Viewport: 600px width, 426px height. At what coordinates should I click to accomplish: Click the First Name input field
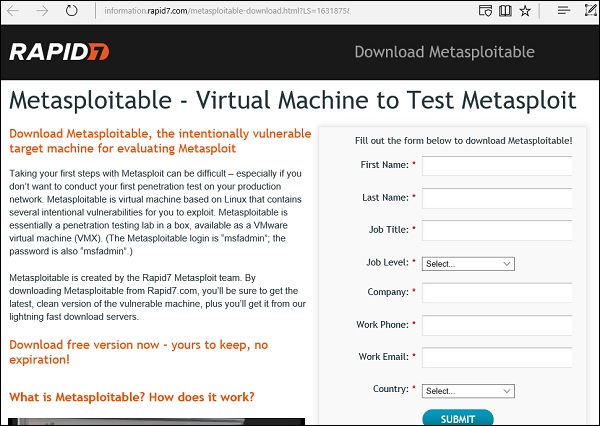coord(497,166)
